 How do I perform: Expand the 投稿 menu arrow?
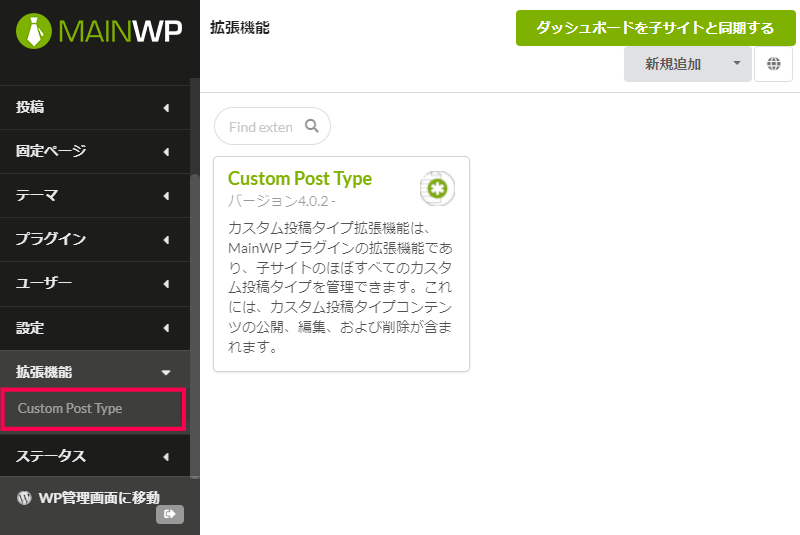pyautogui.click(x=166, y=108)
